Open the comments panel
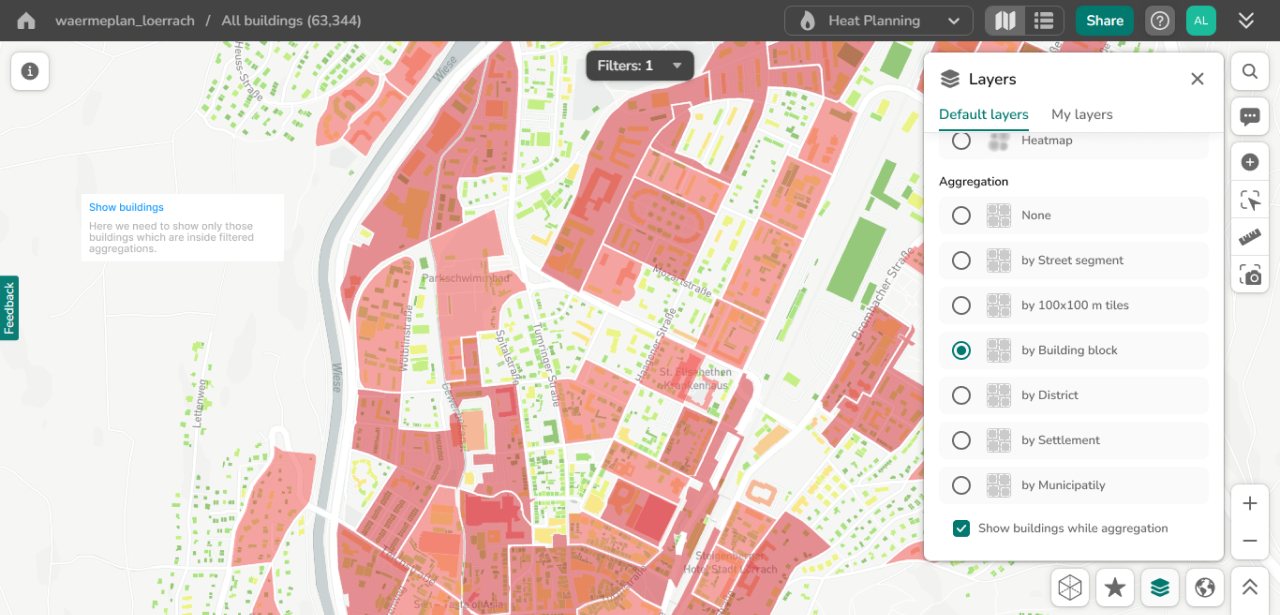Screen dimensions: 1280x615 1250,116
